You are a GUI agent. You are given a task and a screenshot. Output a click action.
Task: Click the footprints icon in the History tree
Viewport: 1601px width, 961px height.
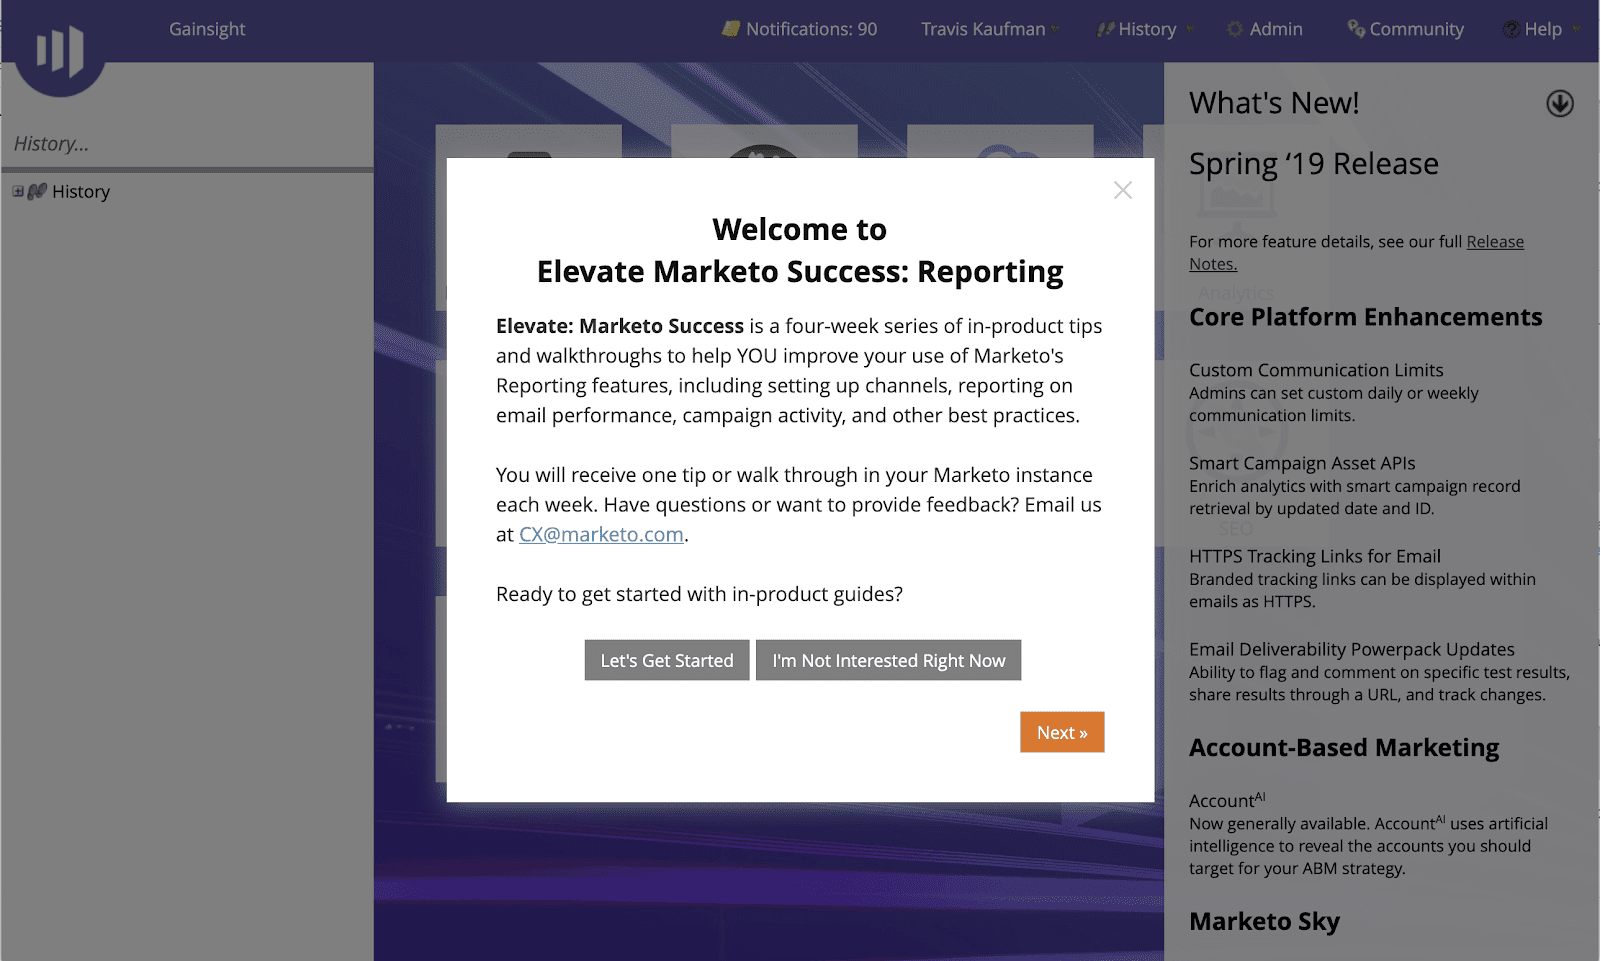pos(37,191)
